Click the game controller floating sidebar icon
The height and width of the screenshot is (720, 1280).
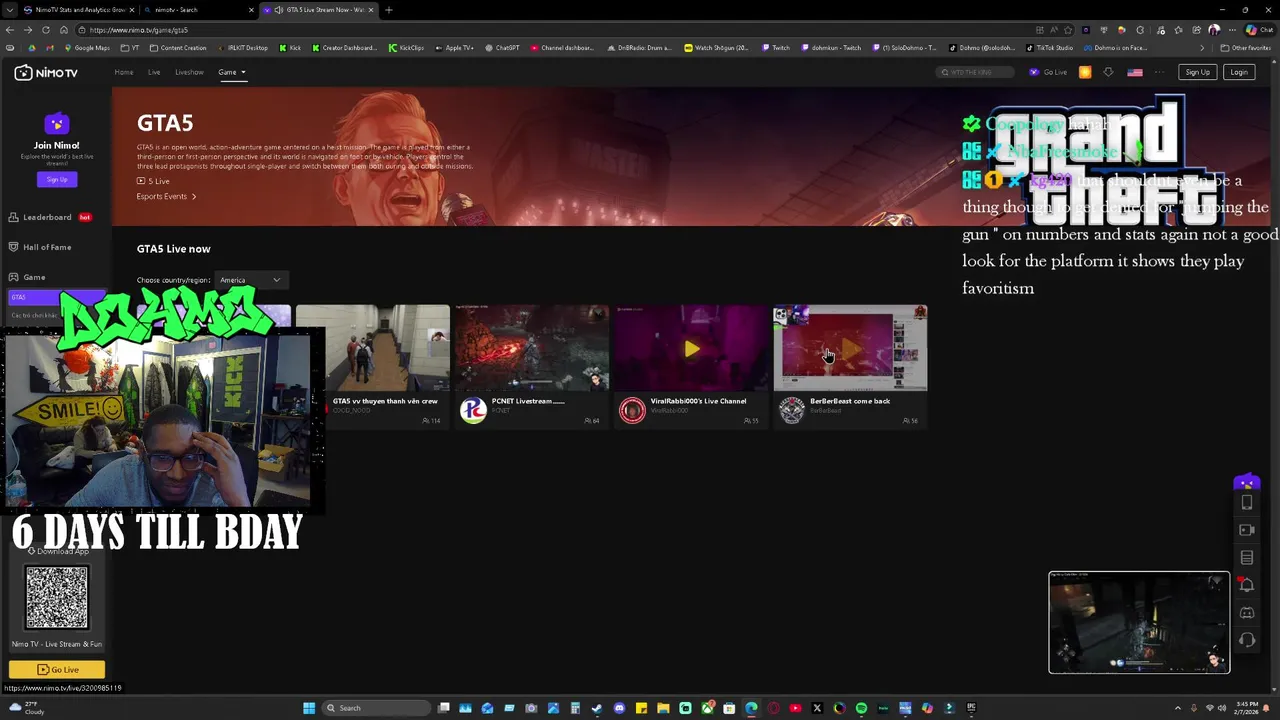tap(1246, 613)
